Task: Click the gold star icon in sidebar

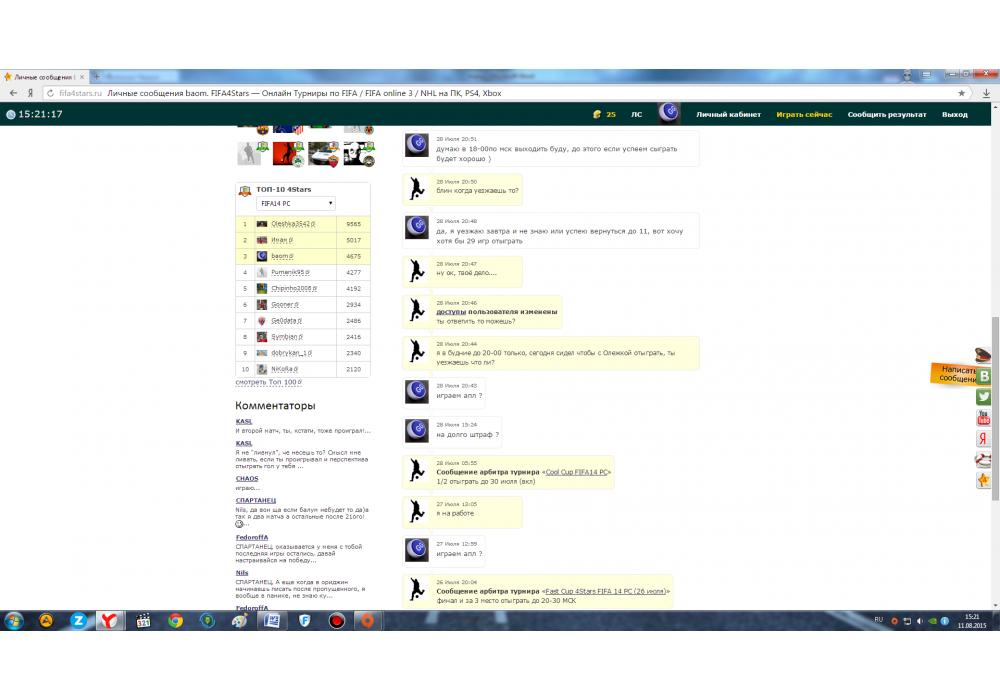Action: coord(984,481)
